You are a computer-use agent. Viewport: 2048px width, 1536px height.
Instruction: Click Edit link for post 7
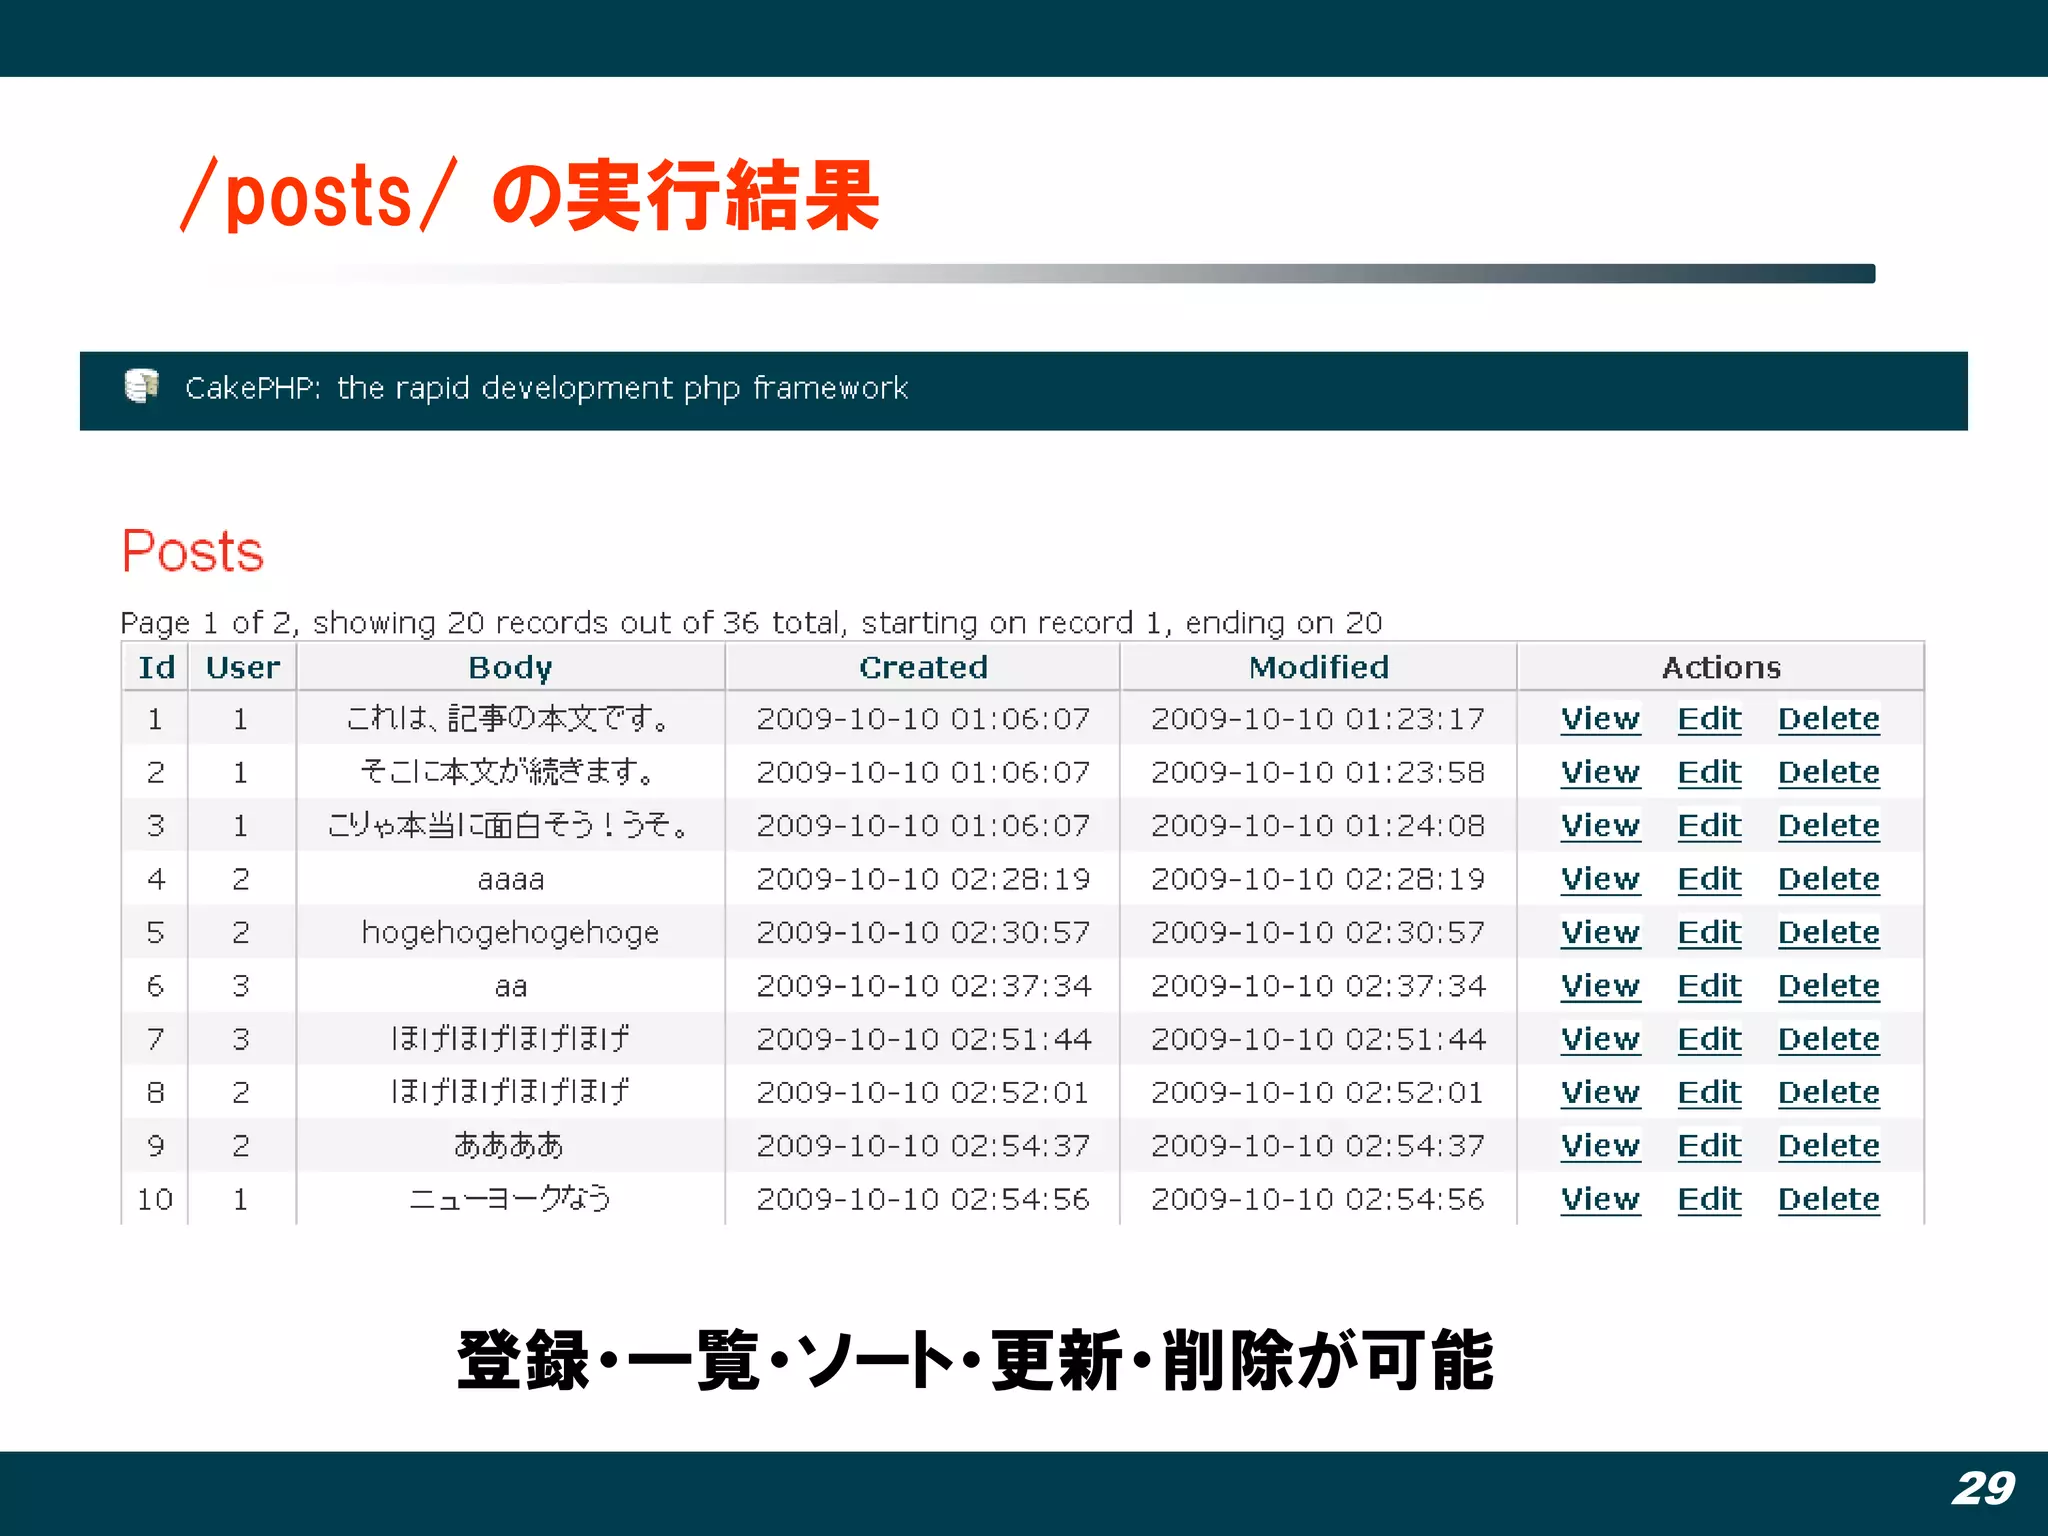click(1709, 1039)
